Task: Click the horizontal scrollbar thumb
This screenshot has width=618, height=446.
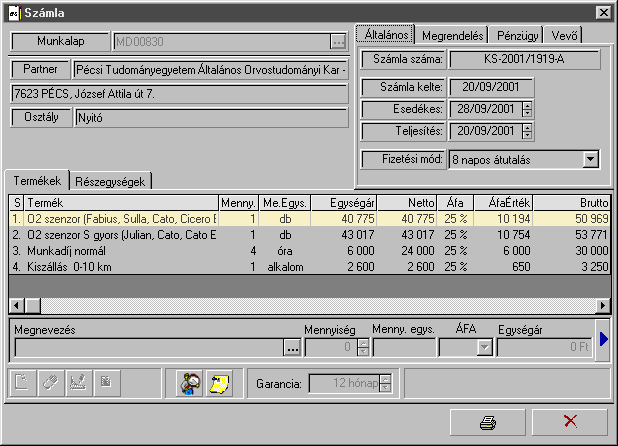Action: (32, 305)
